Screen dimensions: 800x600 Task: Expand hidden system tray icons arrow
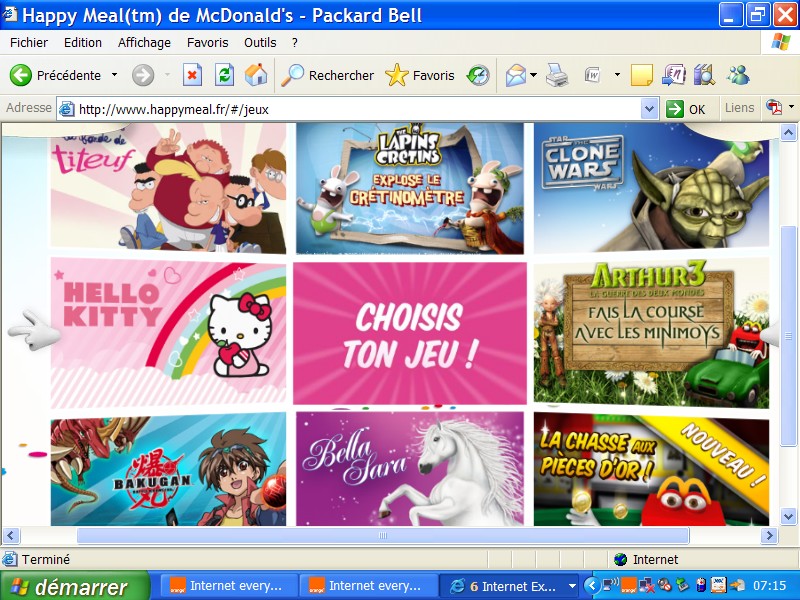click(x=591, y=585)
